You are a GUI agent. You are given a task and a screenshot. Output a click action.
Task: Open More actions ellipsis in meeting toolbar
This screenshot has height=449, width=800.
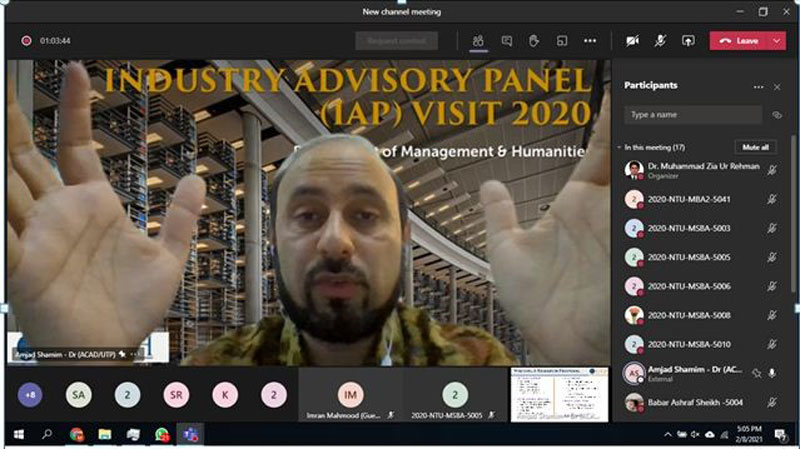[x=590, y=41]
